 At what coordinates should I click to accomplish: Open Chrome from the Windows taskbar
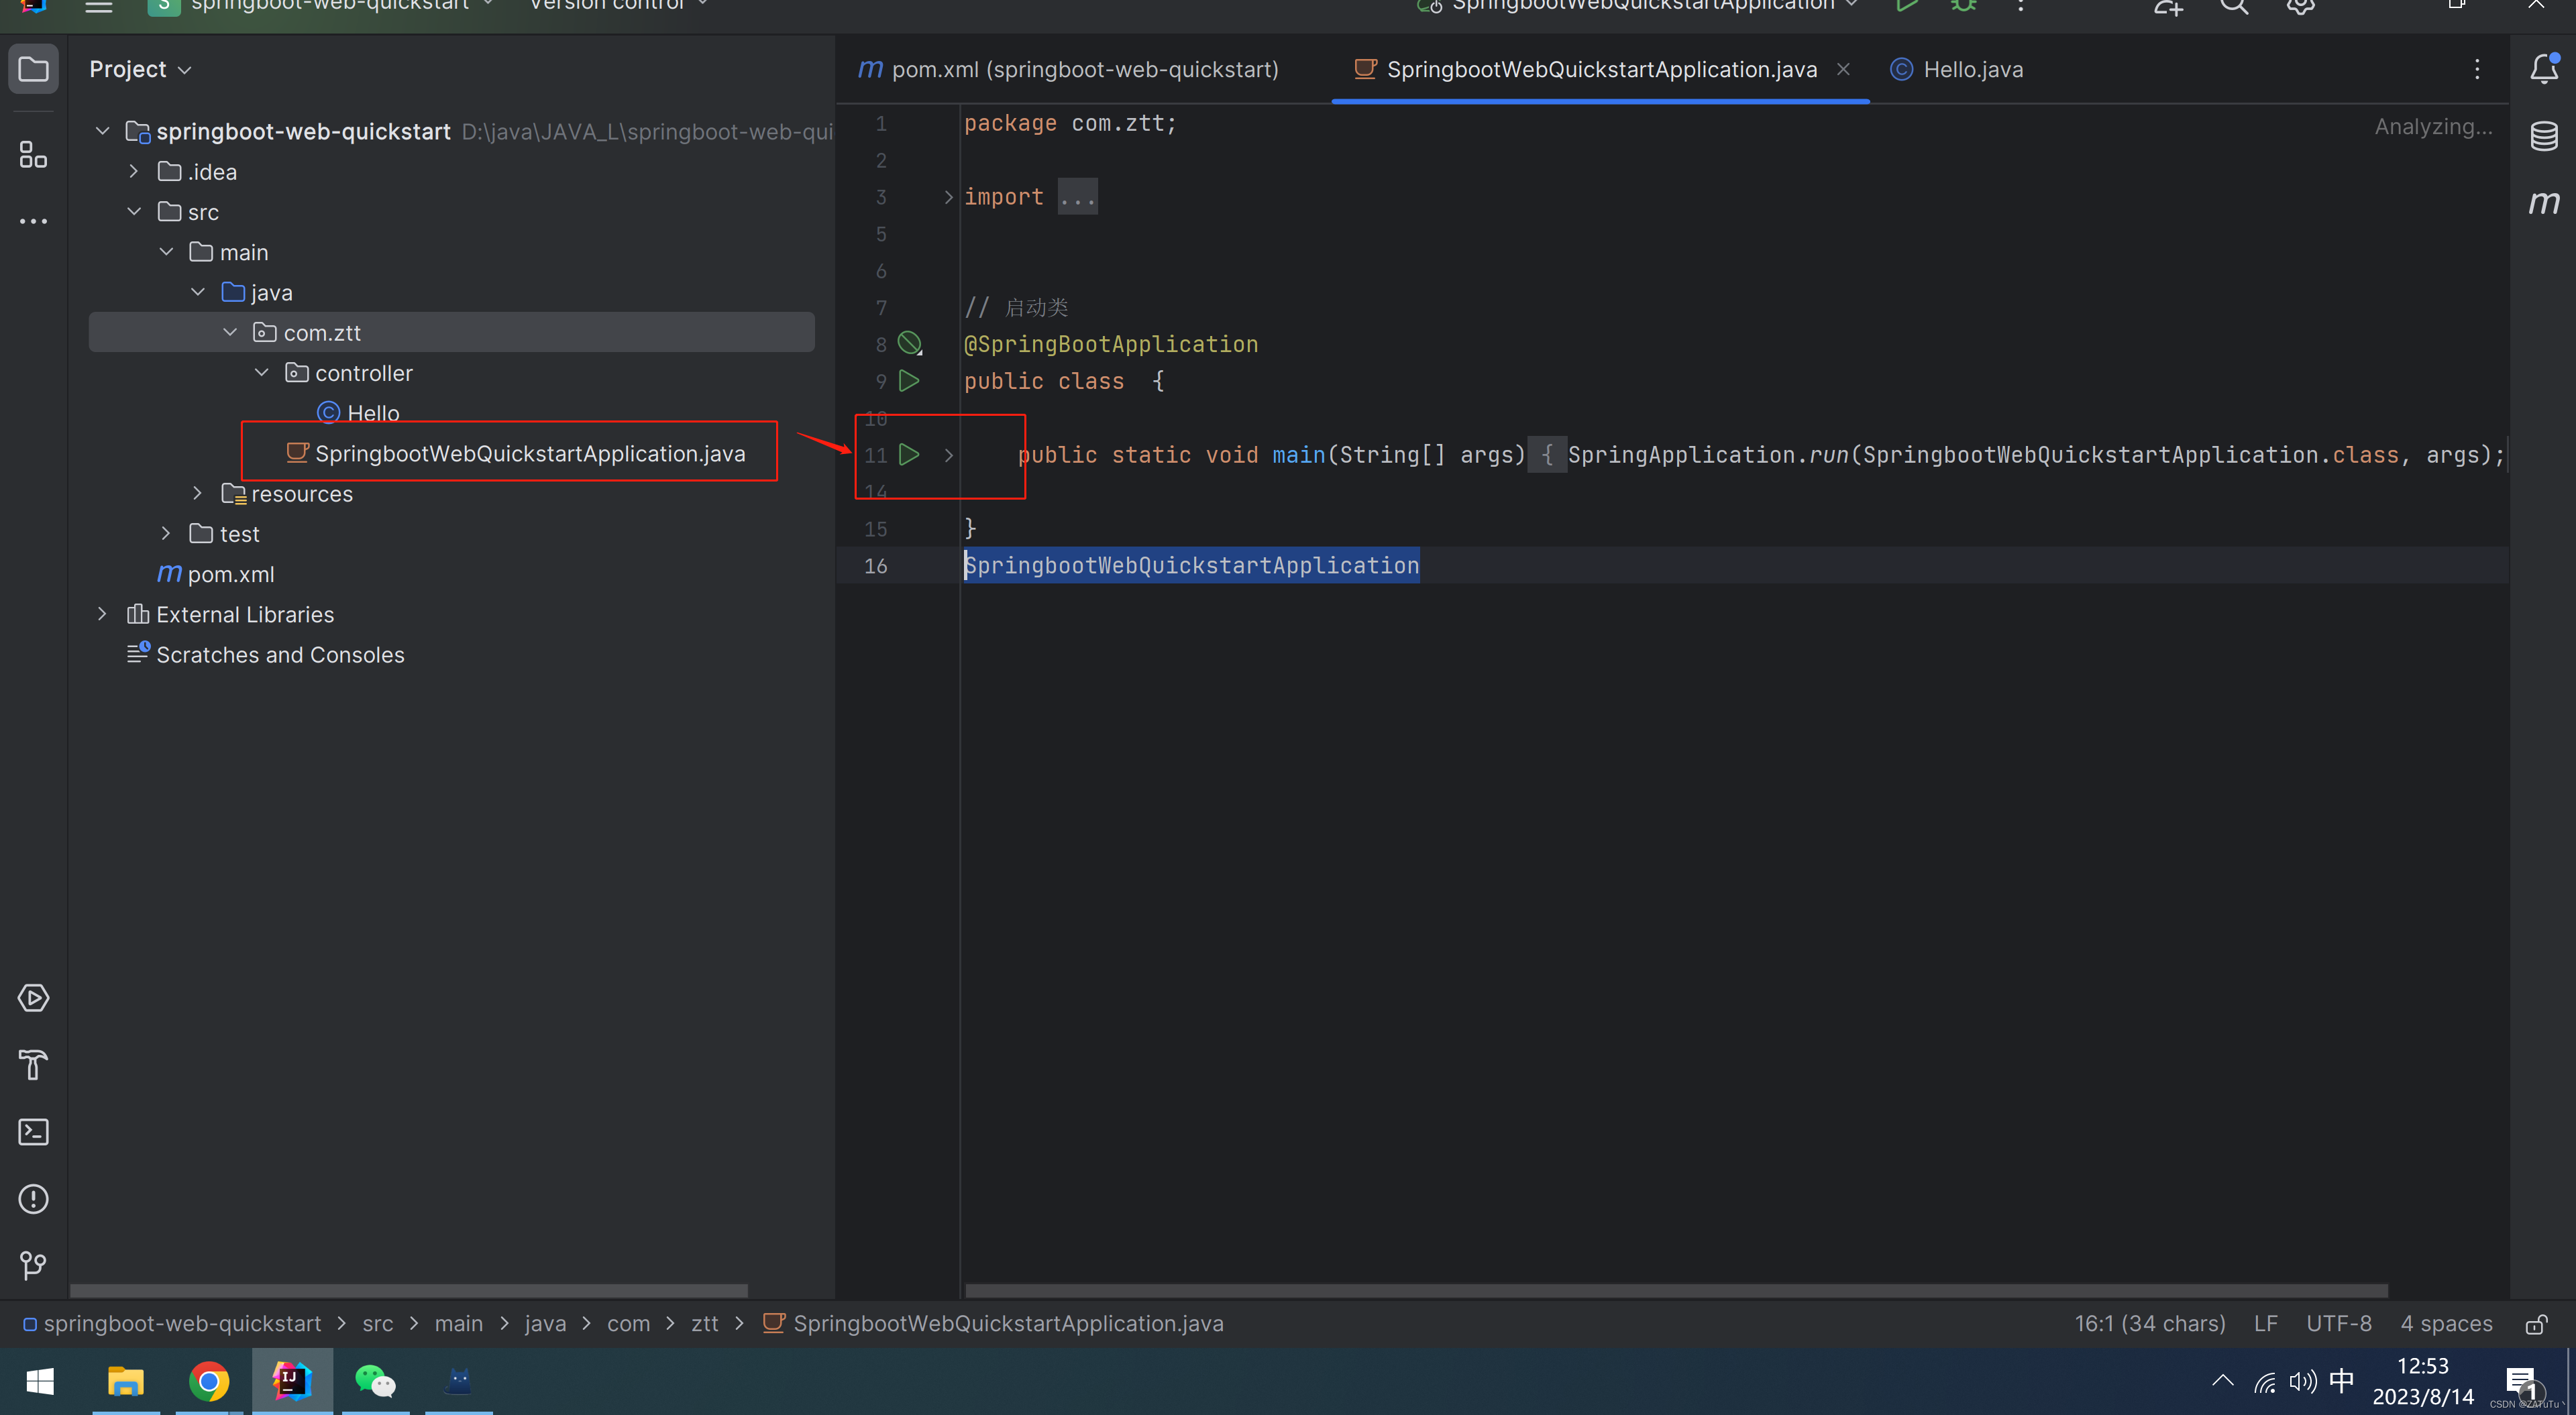coord(209,1382)
